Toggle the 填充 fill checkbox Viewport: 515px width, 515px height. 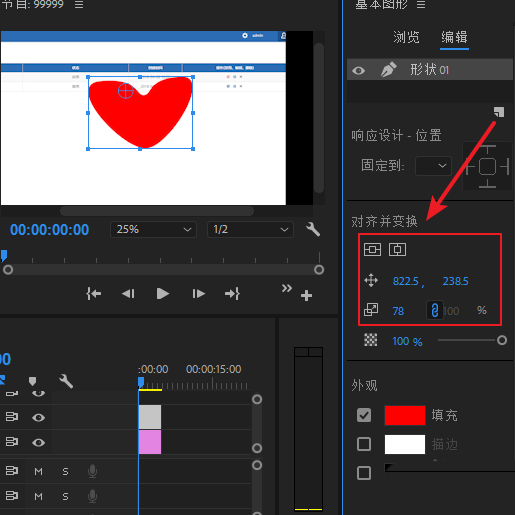pyautogui.click(x=364, y=415)
